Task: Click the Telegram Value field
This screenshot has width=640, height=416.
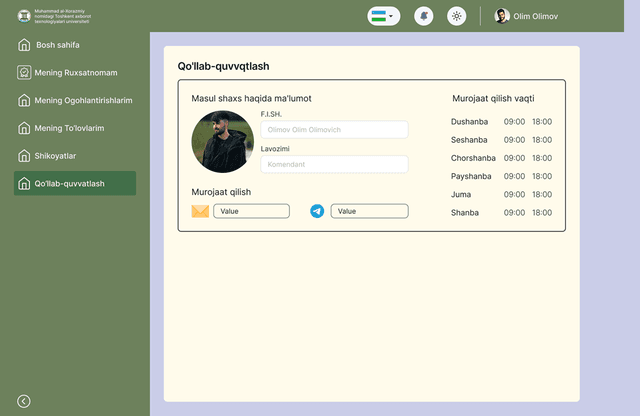Action: 369,211
